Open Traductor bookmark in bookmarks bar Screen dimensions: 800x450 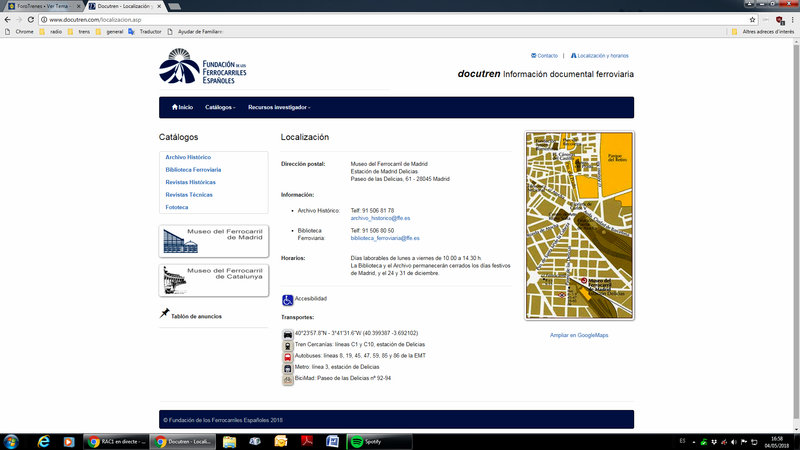tap(145, 32)
